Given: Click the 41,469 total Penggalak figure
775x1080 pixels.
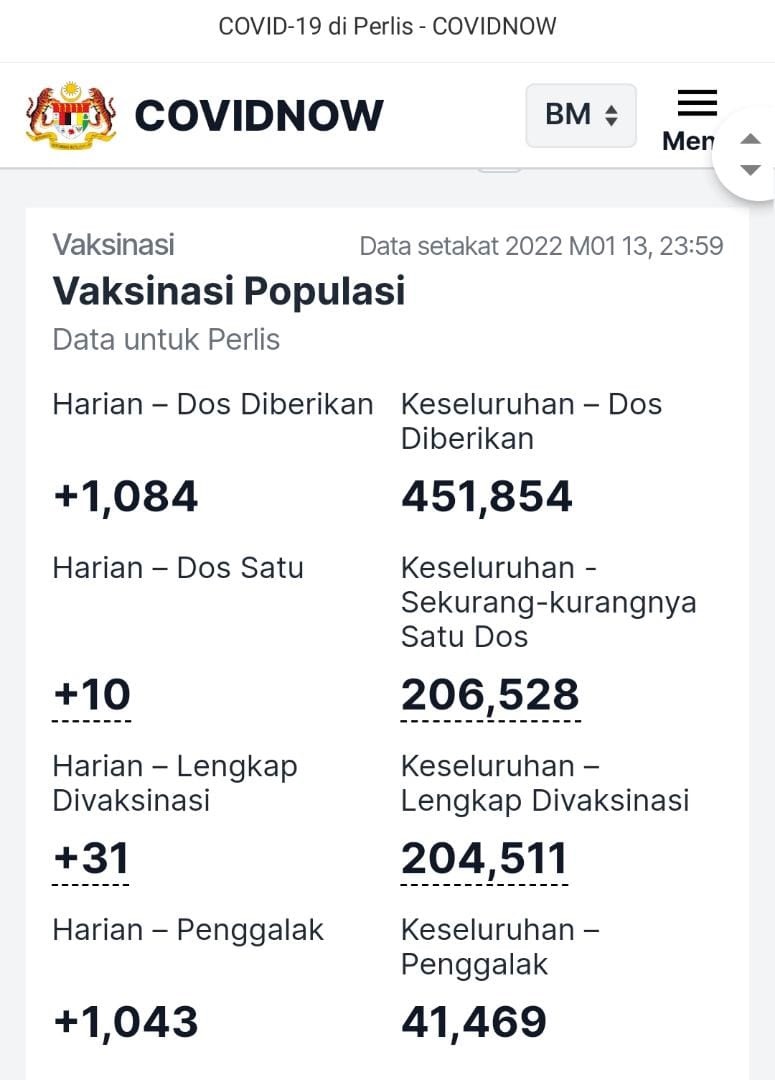Looking at the screenshot, I should (474, 1022).
